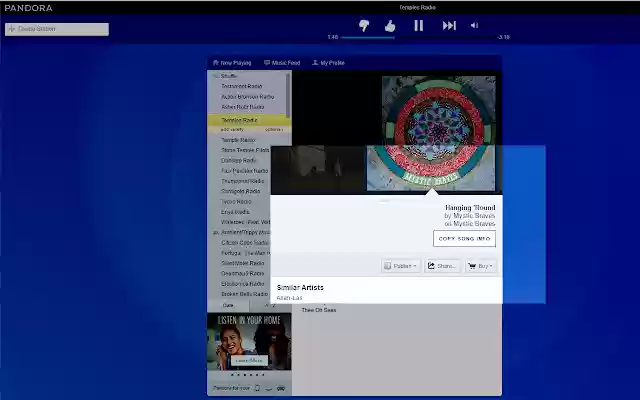The height and width of the screenshot is (400, 640).
Task: Sort stations by Date
Action: click(x=228, y=305)
